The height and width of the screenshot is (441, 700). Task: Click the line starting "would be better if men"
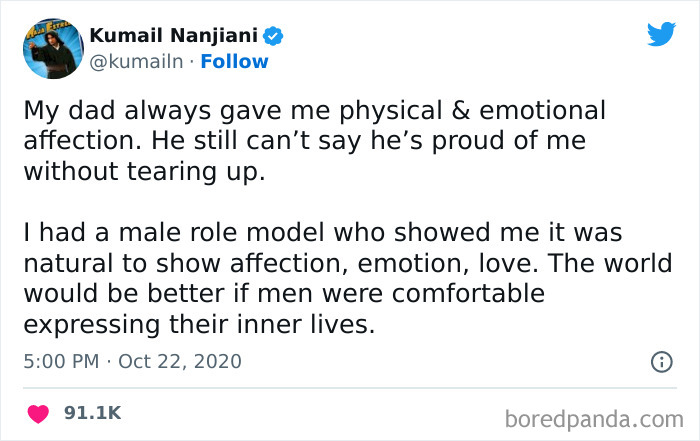283,295
